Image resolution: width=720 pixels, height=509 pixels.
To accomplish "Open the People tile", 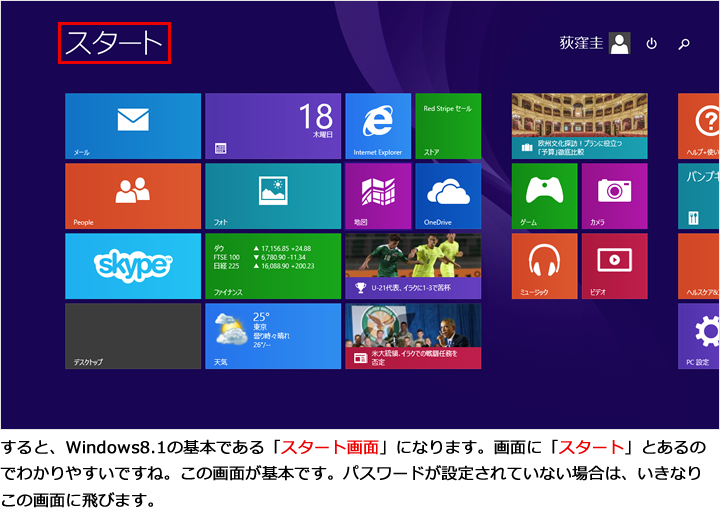I will [x=133, y=196].
